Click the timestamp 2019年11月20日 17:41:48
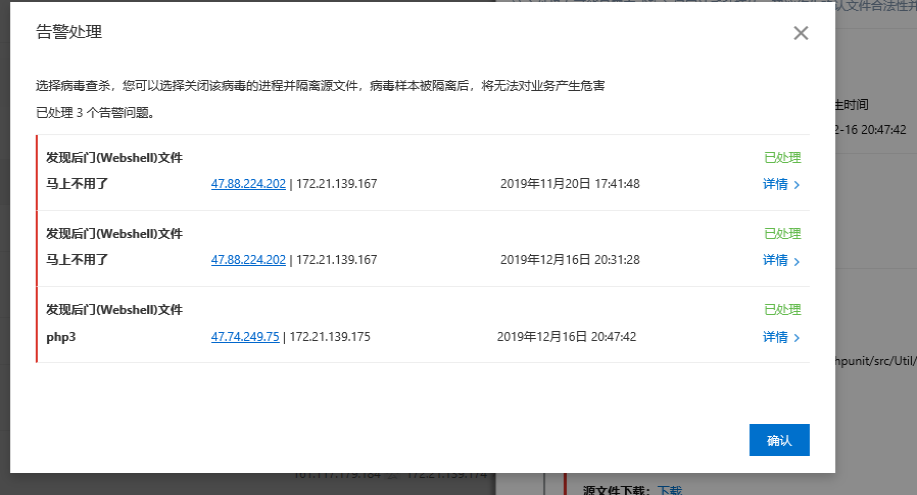Viewport: 917px width, 495px height. pos(569,183)
